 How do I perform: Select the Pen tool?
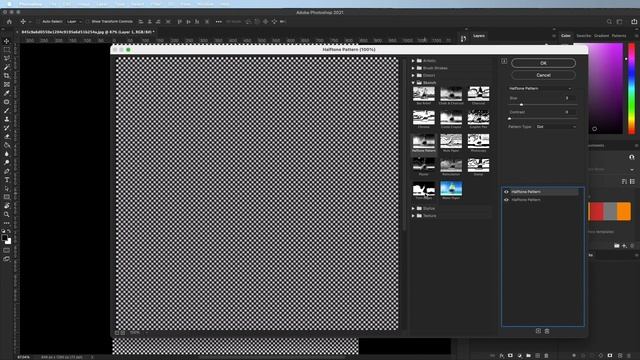pyautogui.click(x=7, y=171)
